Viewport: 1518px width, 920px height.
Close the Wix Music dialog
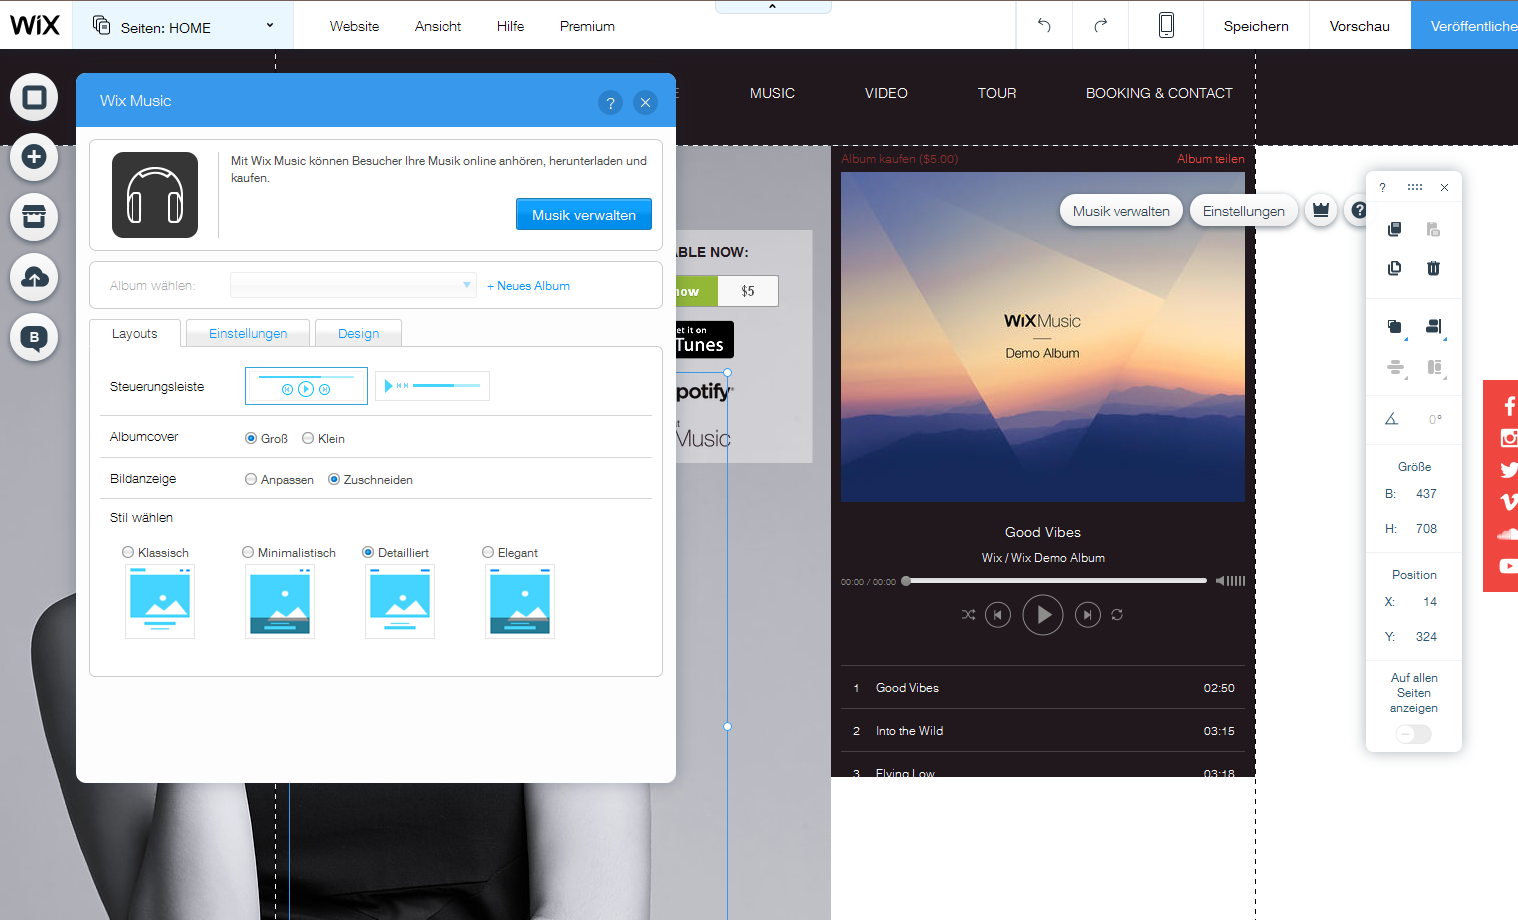pyautogui.click(x=646, y=102)
